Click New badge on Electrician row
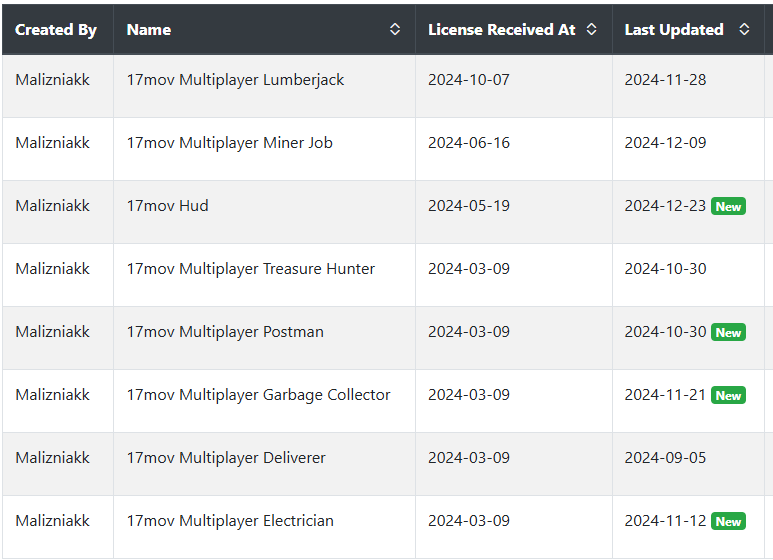This screenshot has height=560, width=773. [728, 522]
